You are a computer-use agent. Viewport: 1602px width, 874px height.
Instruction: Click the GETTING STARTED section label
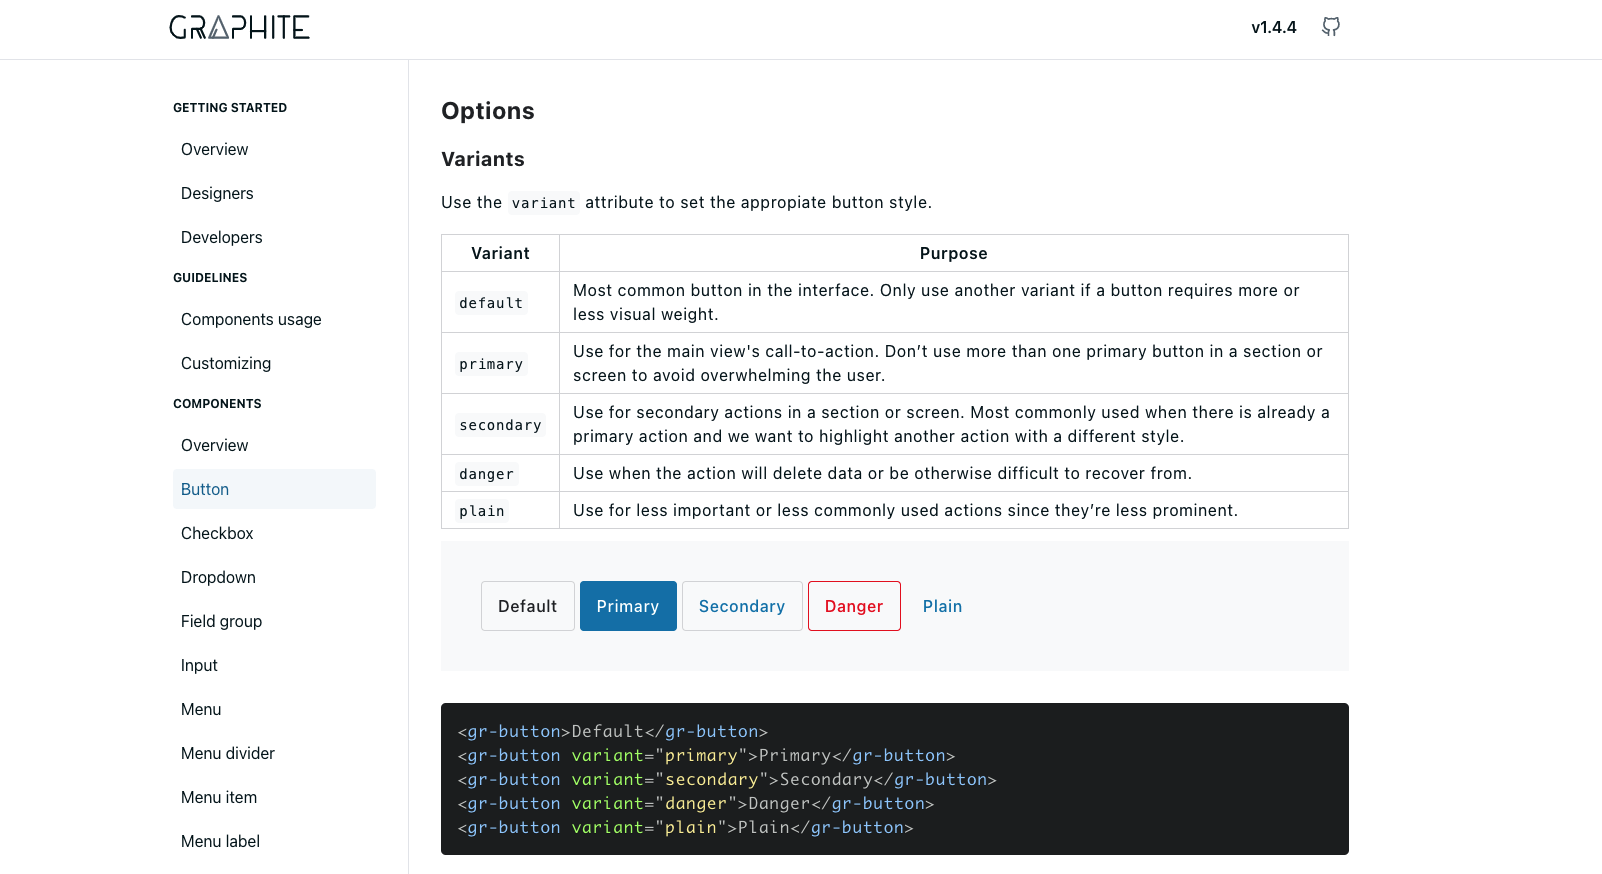pyautogui.click(x=230, y=108)
